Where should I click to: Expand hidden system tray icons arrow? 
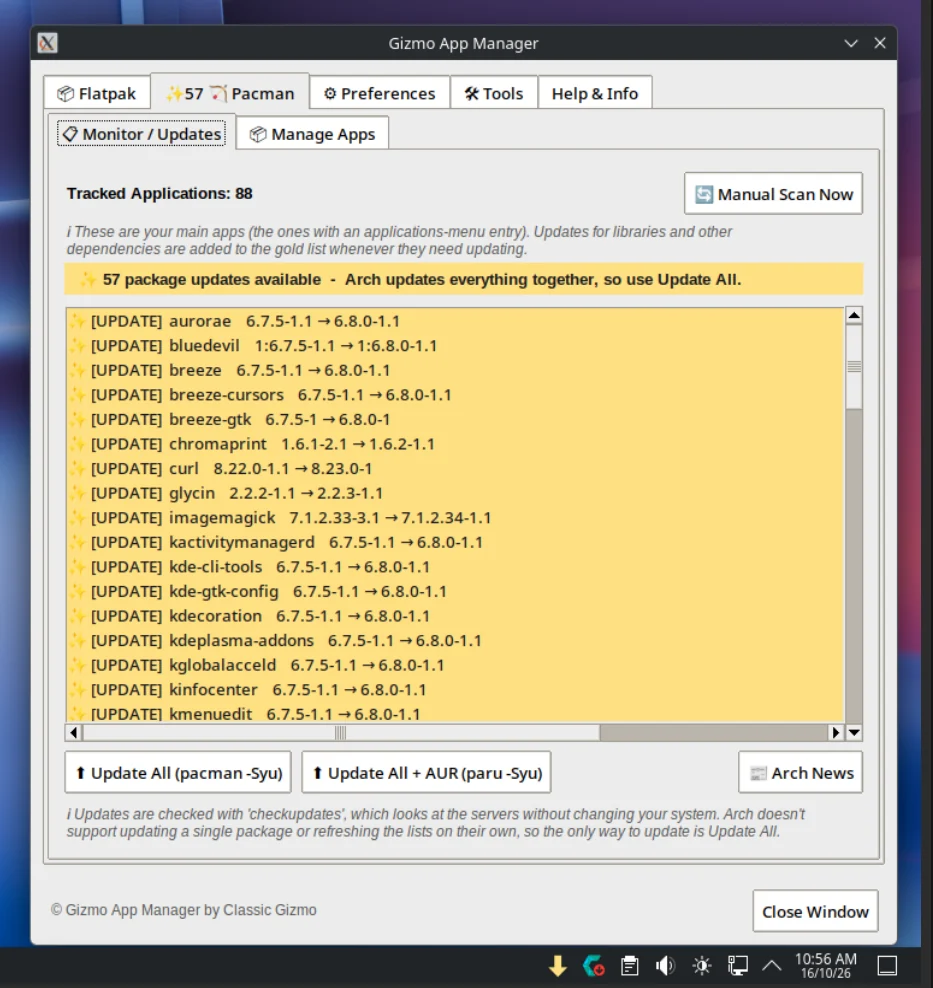point(772,965)
